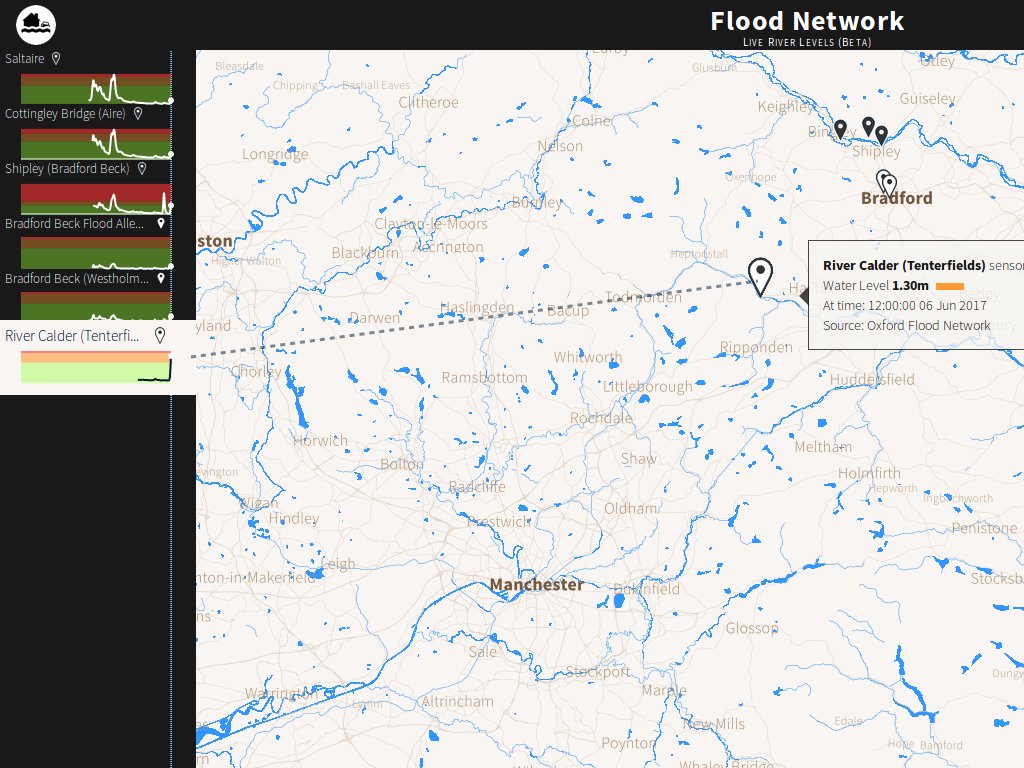
Task: Open the Cottingley Bridge (Aire) sensor entry
Action: click(65, 114)
